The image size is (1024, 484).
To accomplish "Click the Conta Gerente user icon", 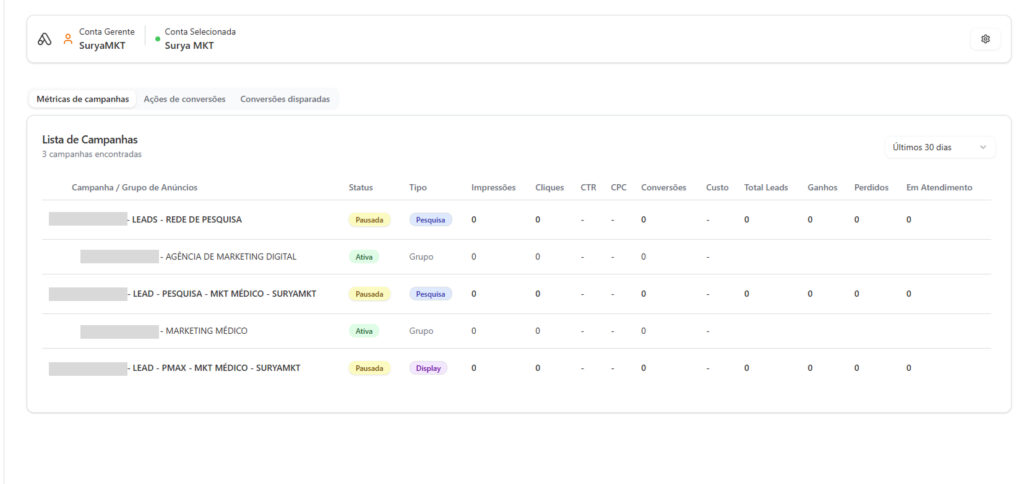I will (x=68, y=39).
